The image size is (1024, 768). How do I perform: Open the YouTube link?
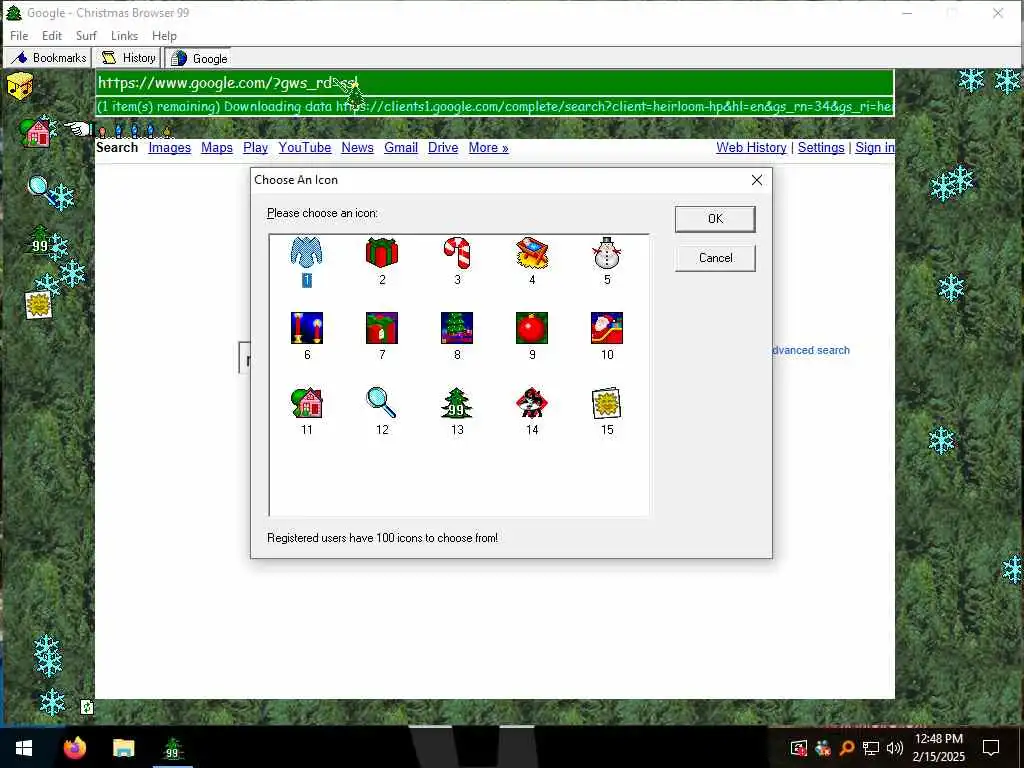[305, 148]
